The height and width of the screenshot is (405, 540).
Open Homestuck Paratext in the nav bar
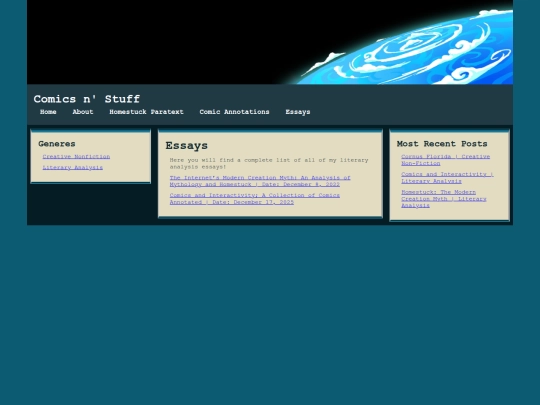click(x=146, y=112)
